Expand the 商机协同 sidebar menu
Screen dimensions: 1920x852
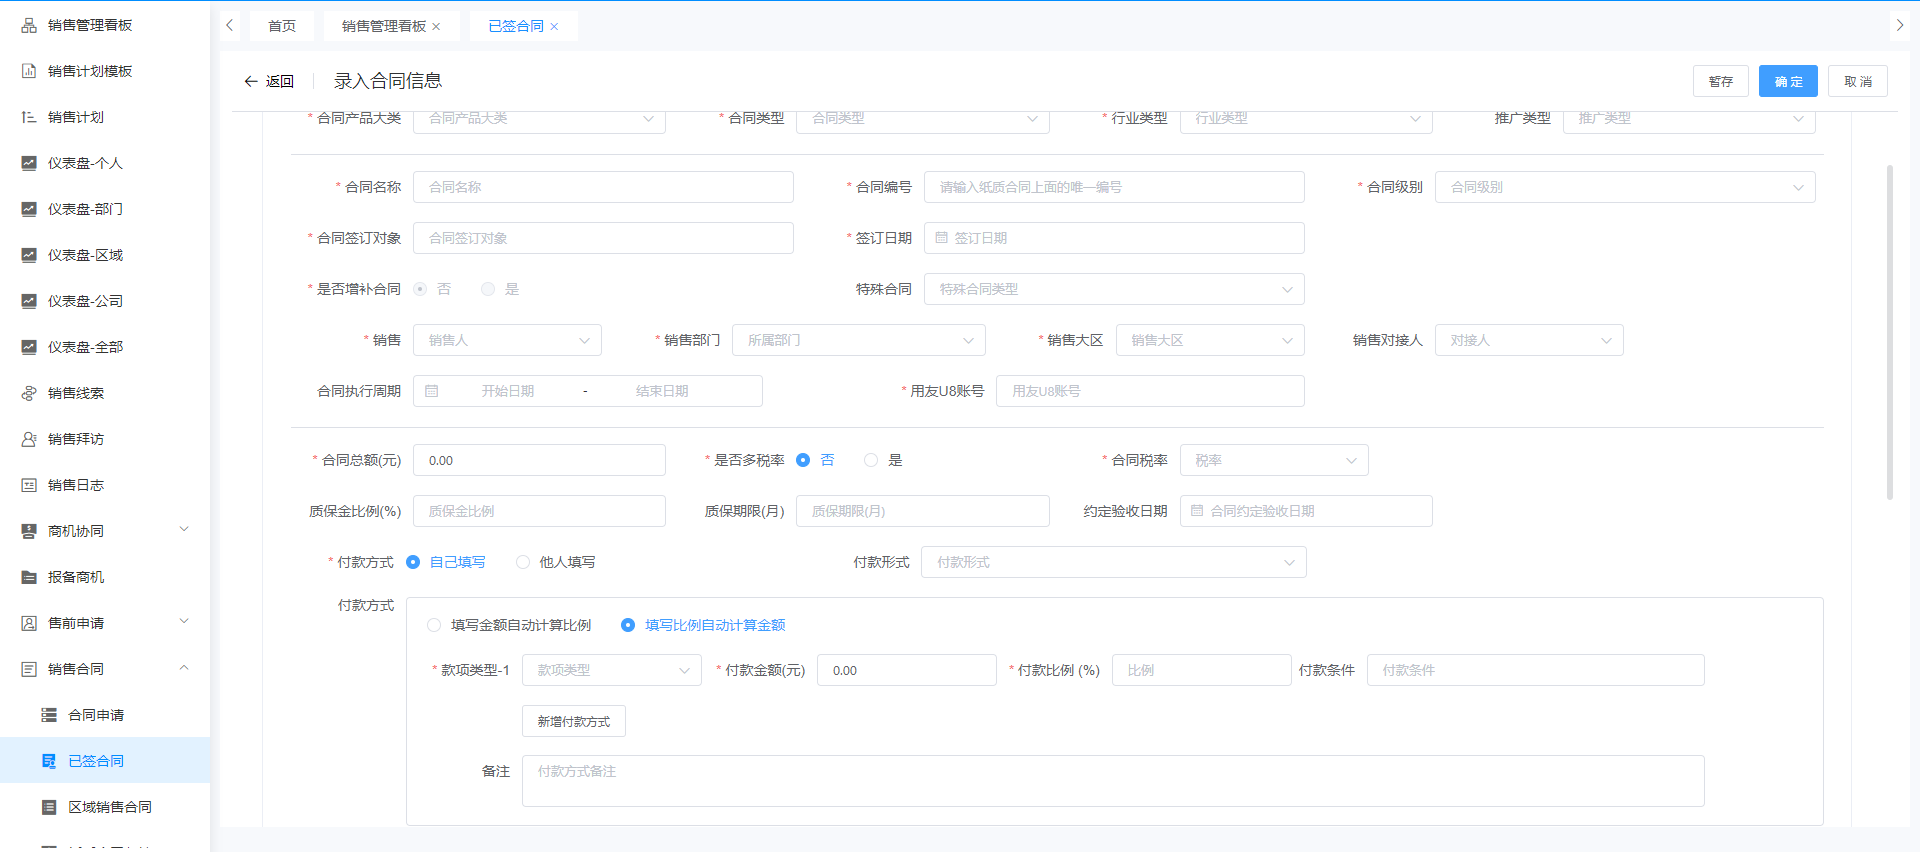tap(184, 530)
